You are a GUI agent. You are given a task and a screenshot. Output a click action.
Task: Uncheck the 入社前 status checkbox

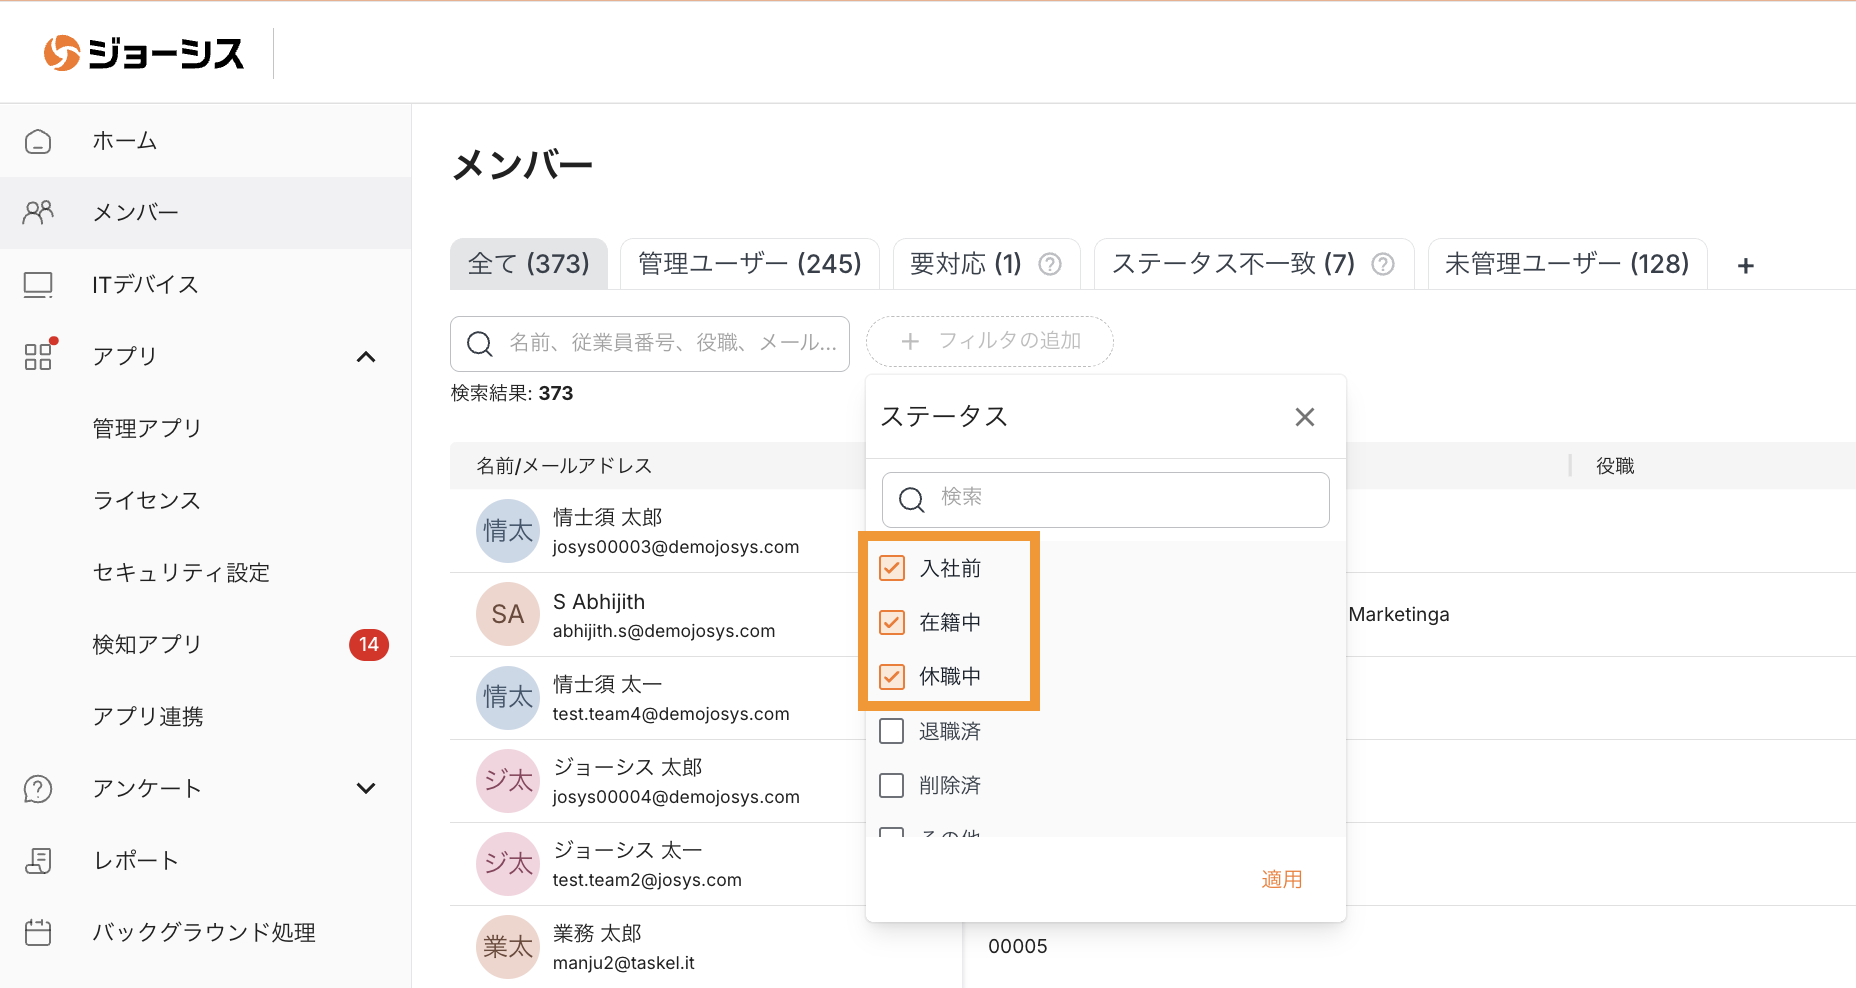click(x=891, y=568)
